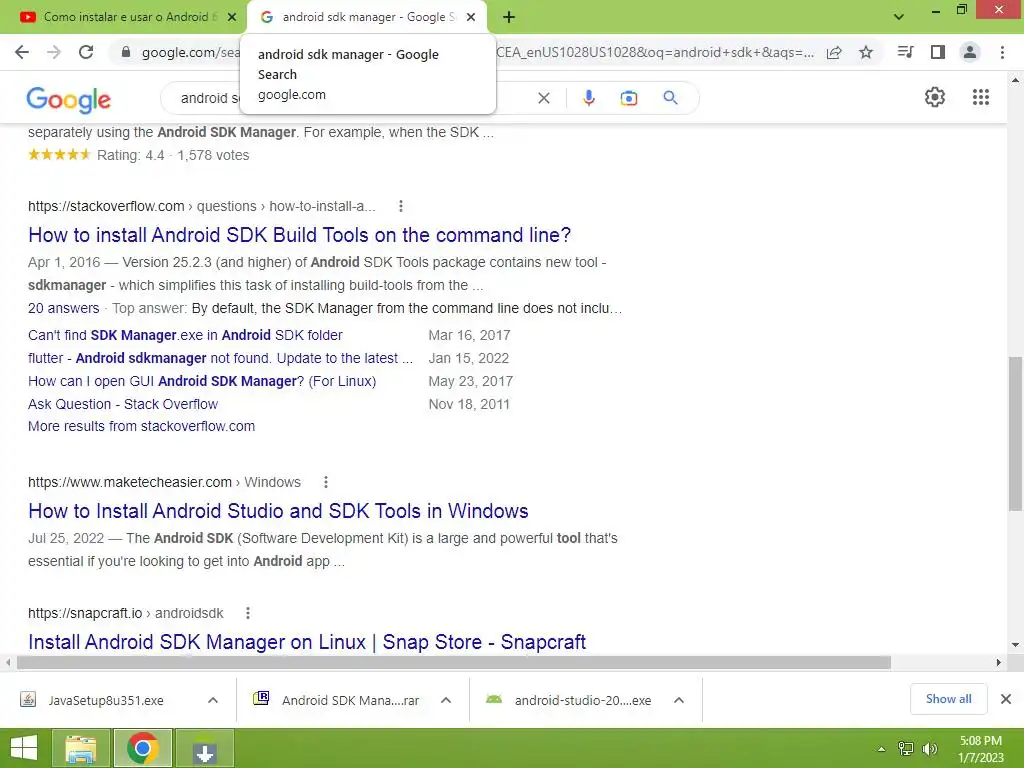Go to Google homepage via logo
Screen dimensions: 1024x768
[69, 99]
